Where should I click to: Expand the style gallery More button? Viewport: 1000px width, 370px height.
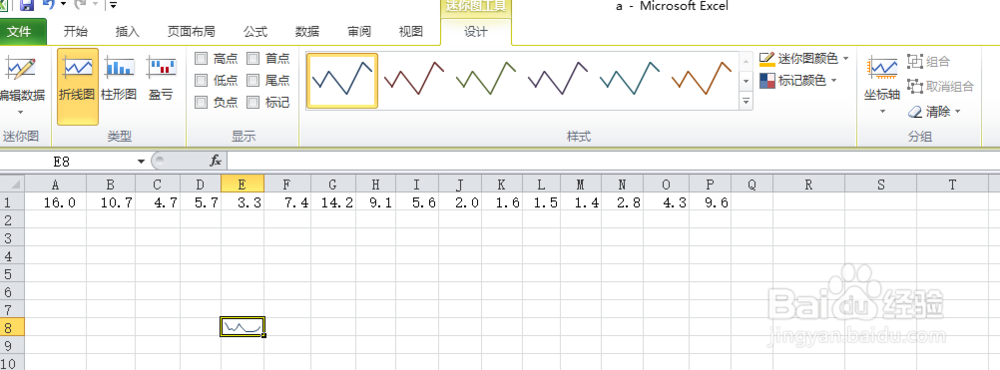pos(746,101)
